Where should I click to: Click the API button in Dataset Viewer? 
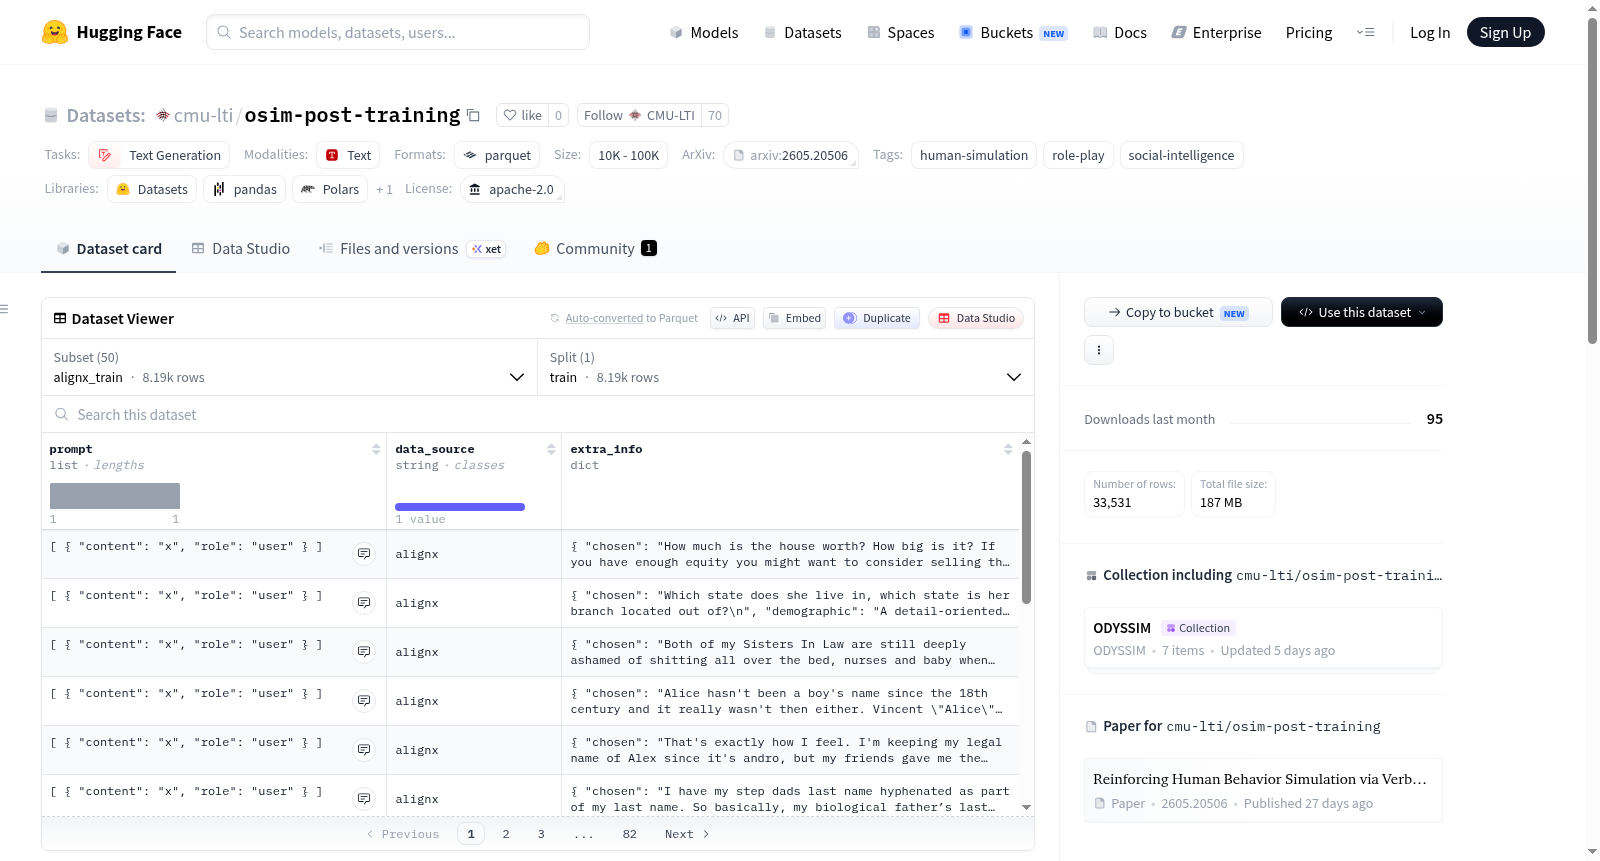(732, 318)
